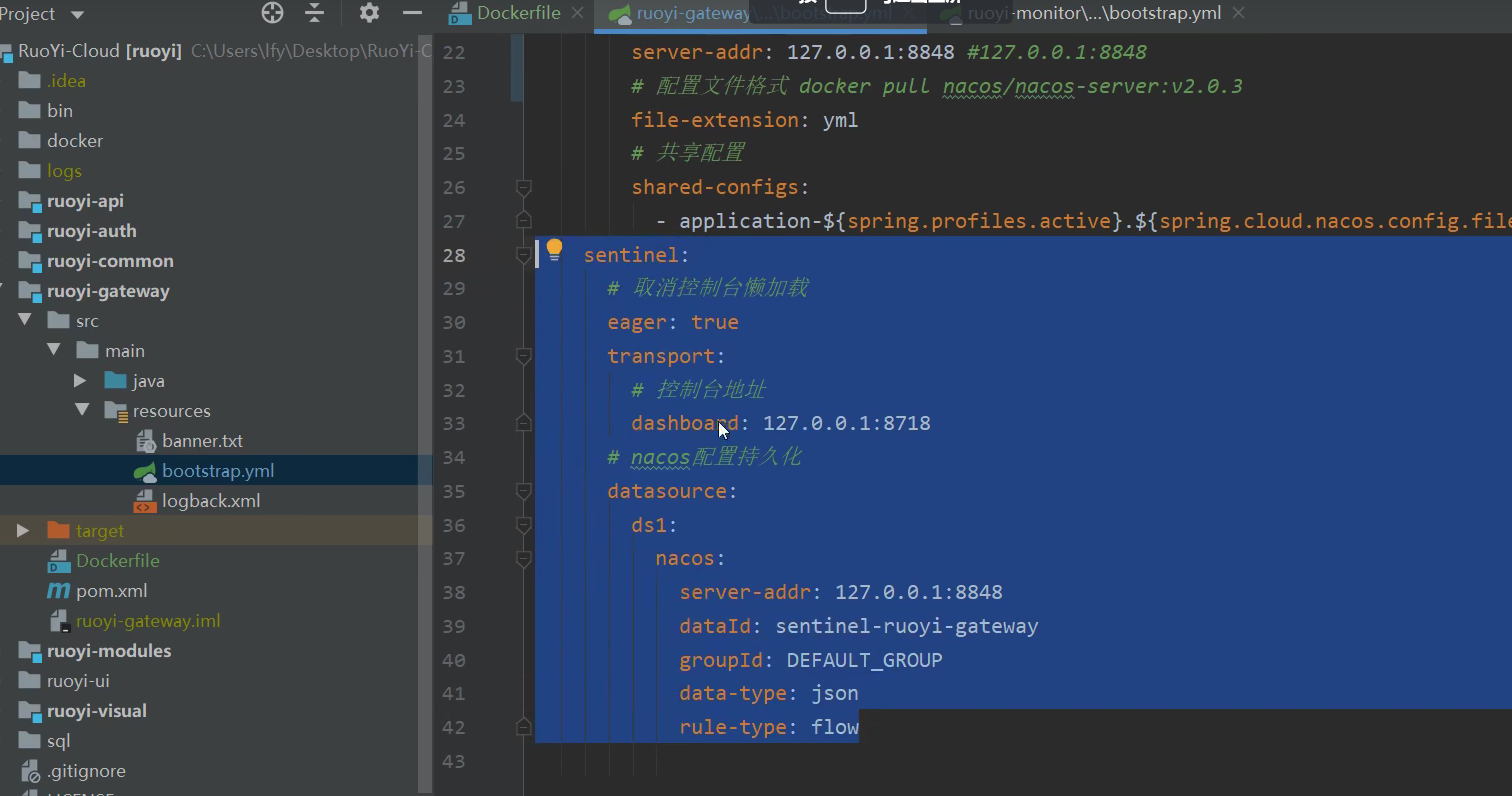
Task: Open Dockerfile in project tree
Action: (117, 561)
